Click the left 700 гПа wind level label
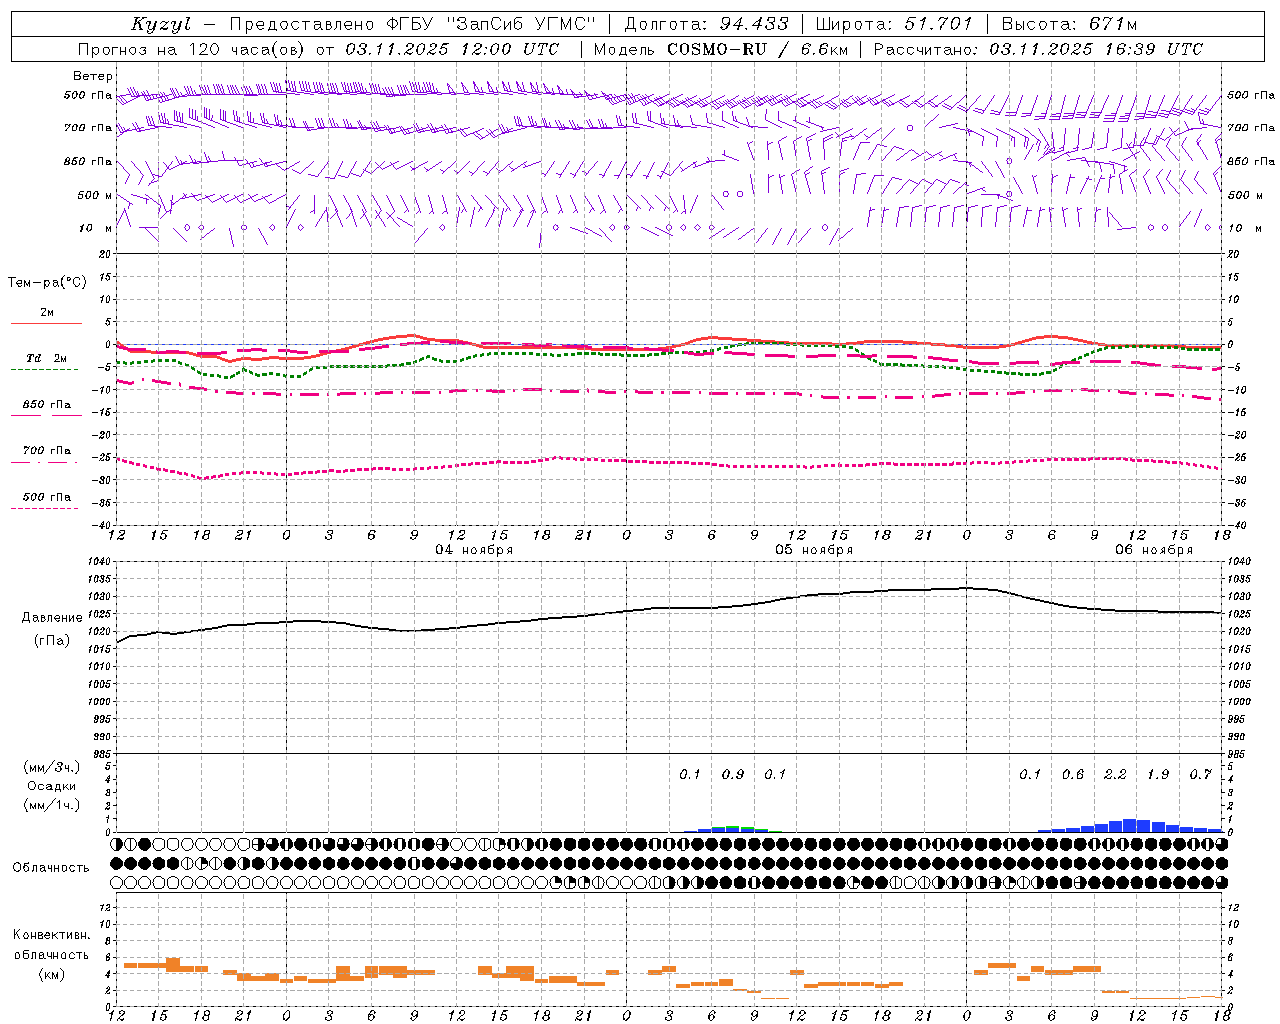 [x=88, y=128]
